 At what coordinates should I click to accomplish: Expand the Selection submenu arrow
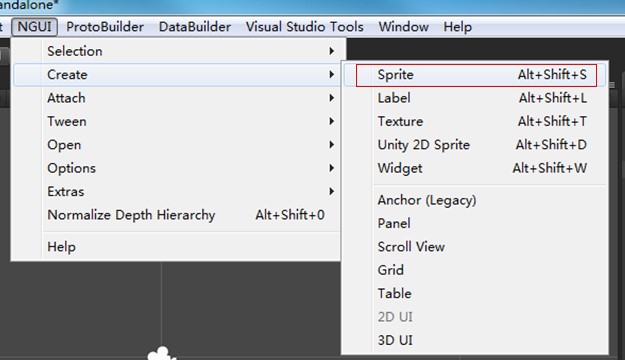tap(331, 51)
